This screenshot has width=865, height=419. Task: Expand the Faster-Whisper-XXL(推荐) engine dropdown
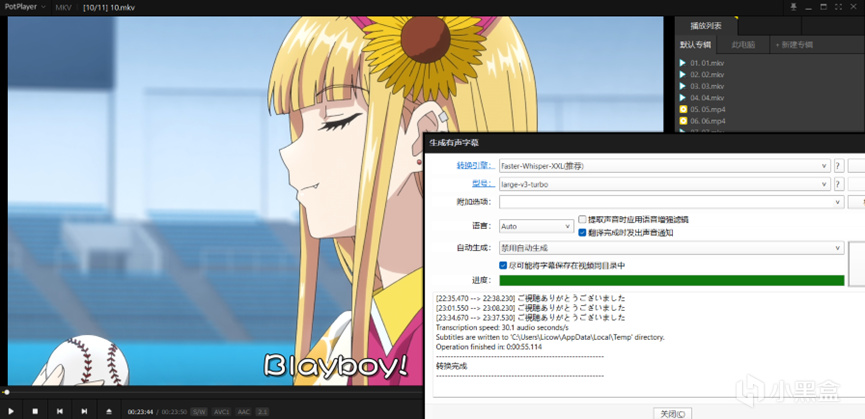(664, 165)
